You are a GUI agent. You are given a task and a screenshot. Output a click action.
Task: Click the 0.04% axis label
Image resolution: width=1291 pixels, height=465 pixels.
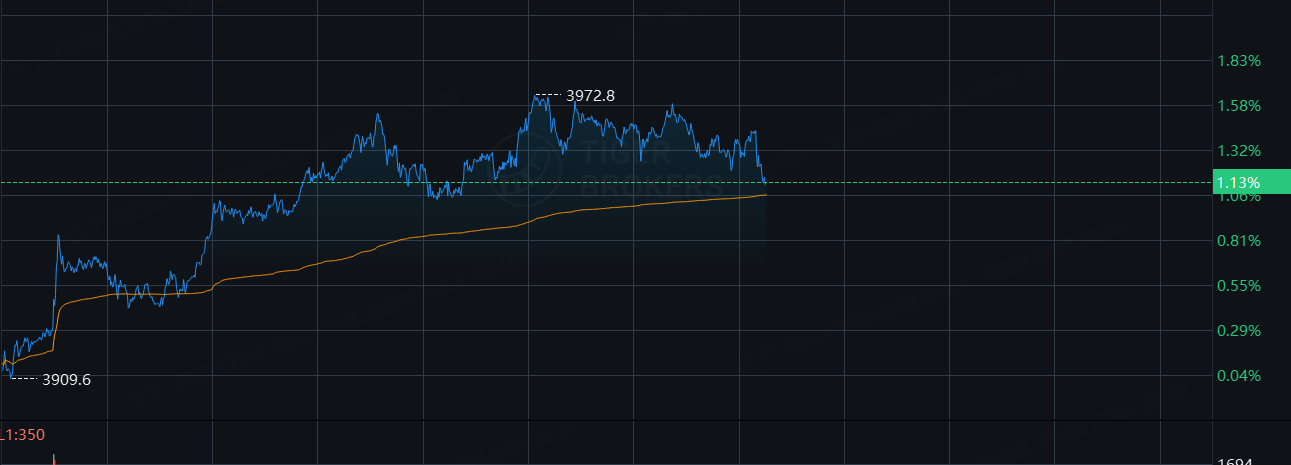[x=1238, y=376]
